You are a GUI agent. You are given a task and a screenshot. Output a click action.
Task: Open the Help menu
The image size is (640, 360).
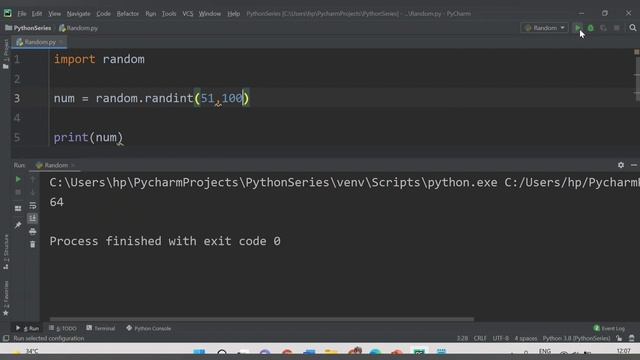tap(233, 13)
